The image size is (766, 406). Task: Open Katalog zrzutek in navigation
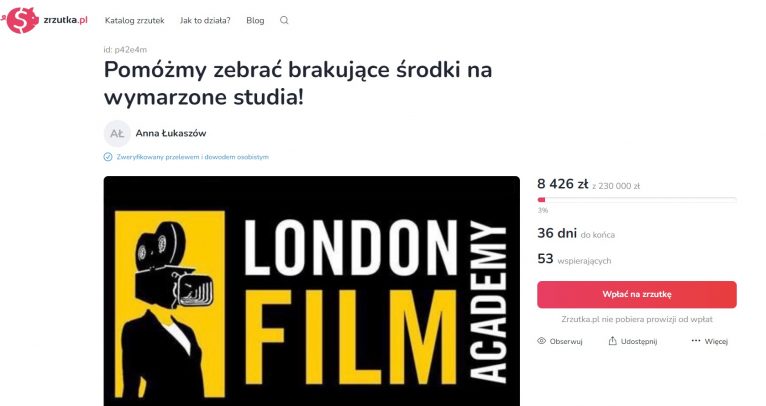point(135,21)
